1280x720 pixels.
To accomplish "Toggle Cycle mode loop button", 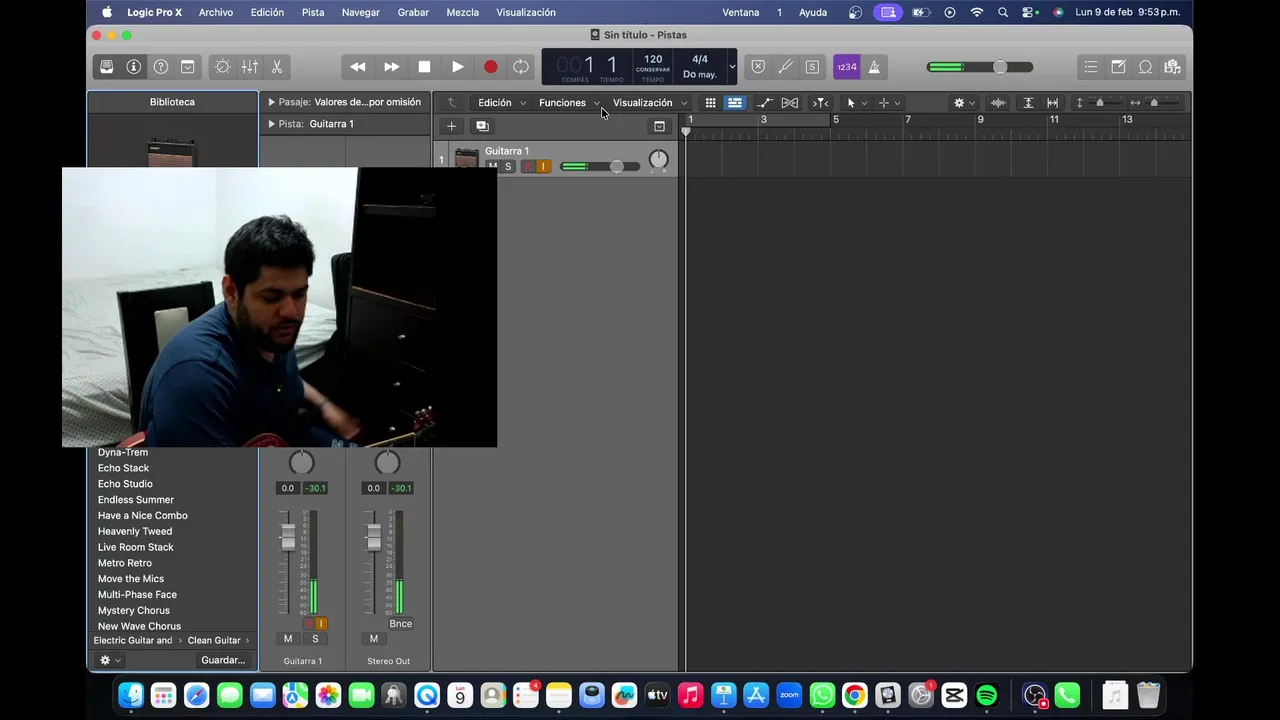I will (x=521, y=67).
